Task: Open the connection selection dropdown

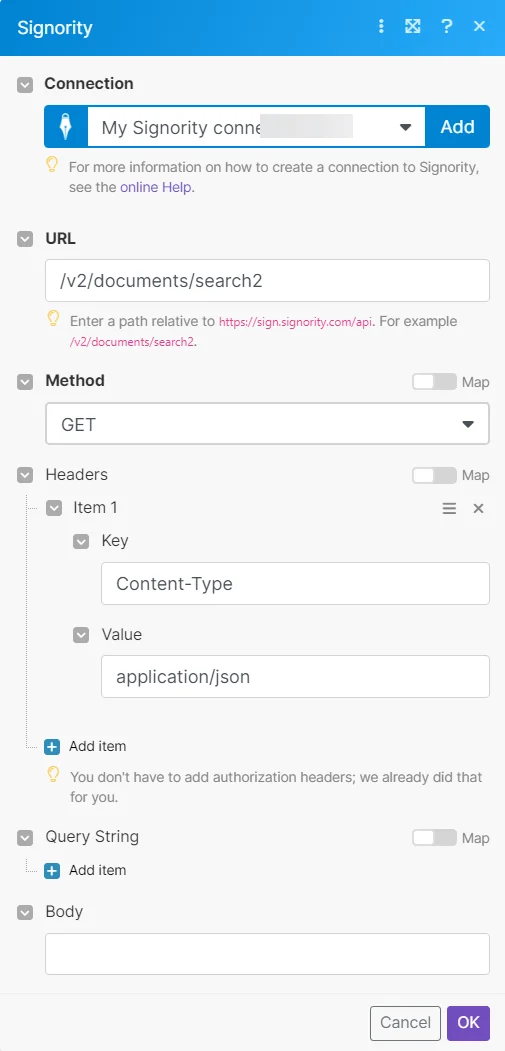Action: tap(256, 127)
